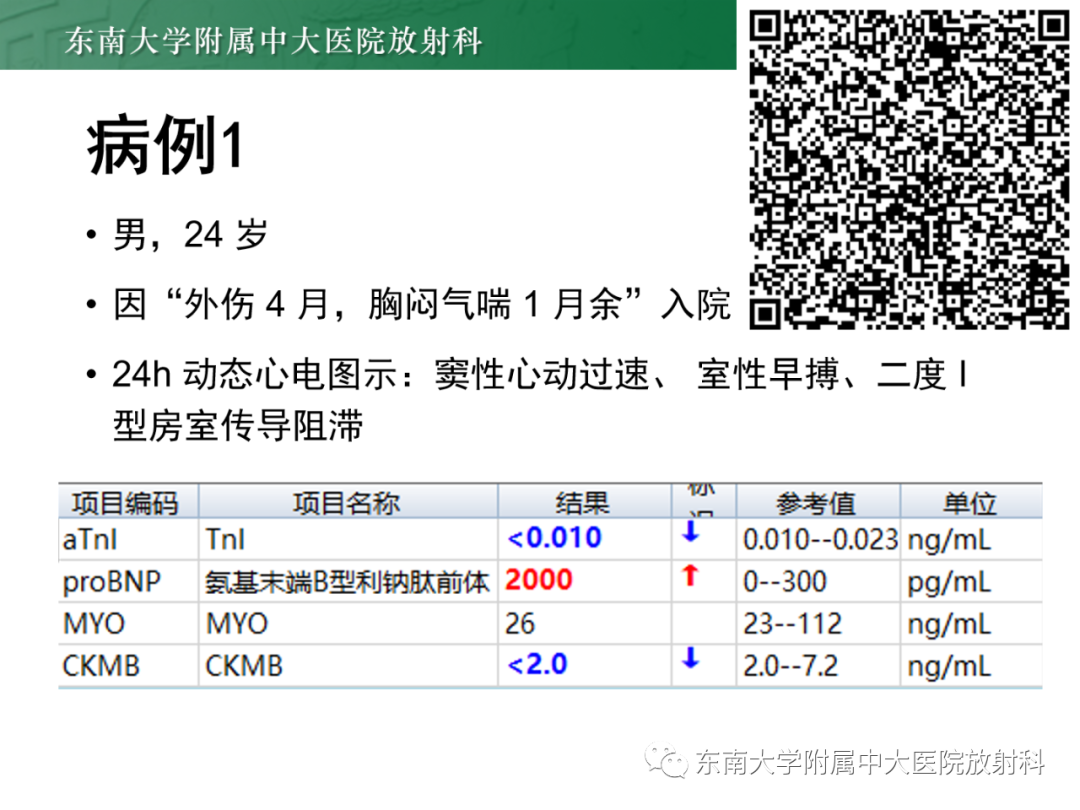Viewport: 1080px width, 810px height.
Task: Select the proBNP code cell
Action: [129, 582]
